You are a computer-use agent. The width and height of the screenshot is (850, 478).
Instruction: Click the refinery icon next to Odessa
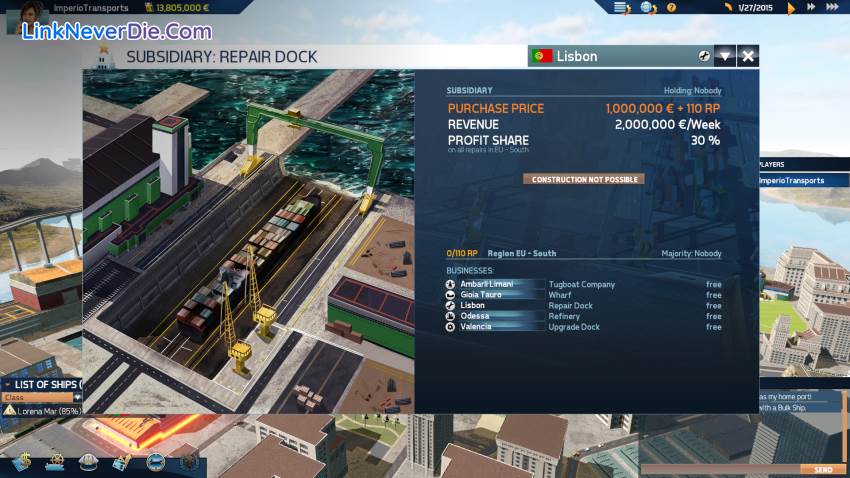(x=450, y=316)
